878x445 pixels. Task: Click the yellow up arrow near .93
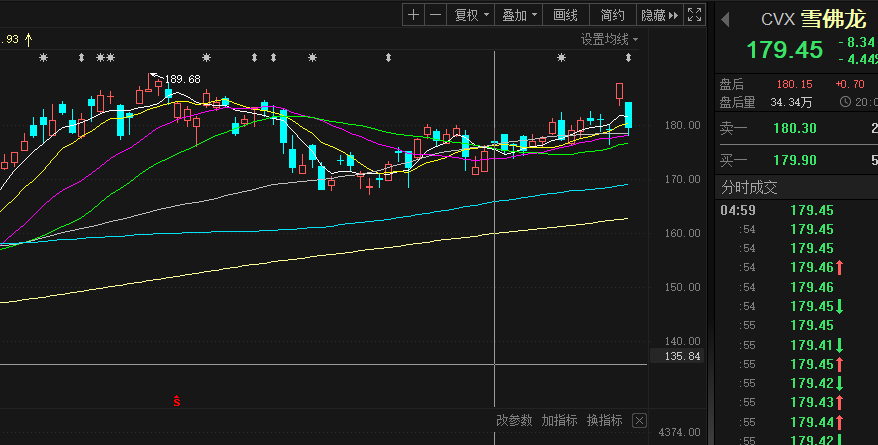pos(29,39)
